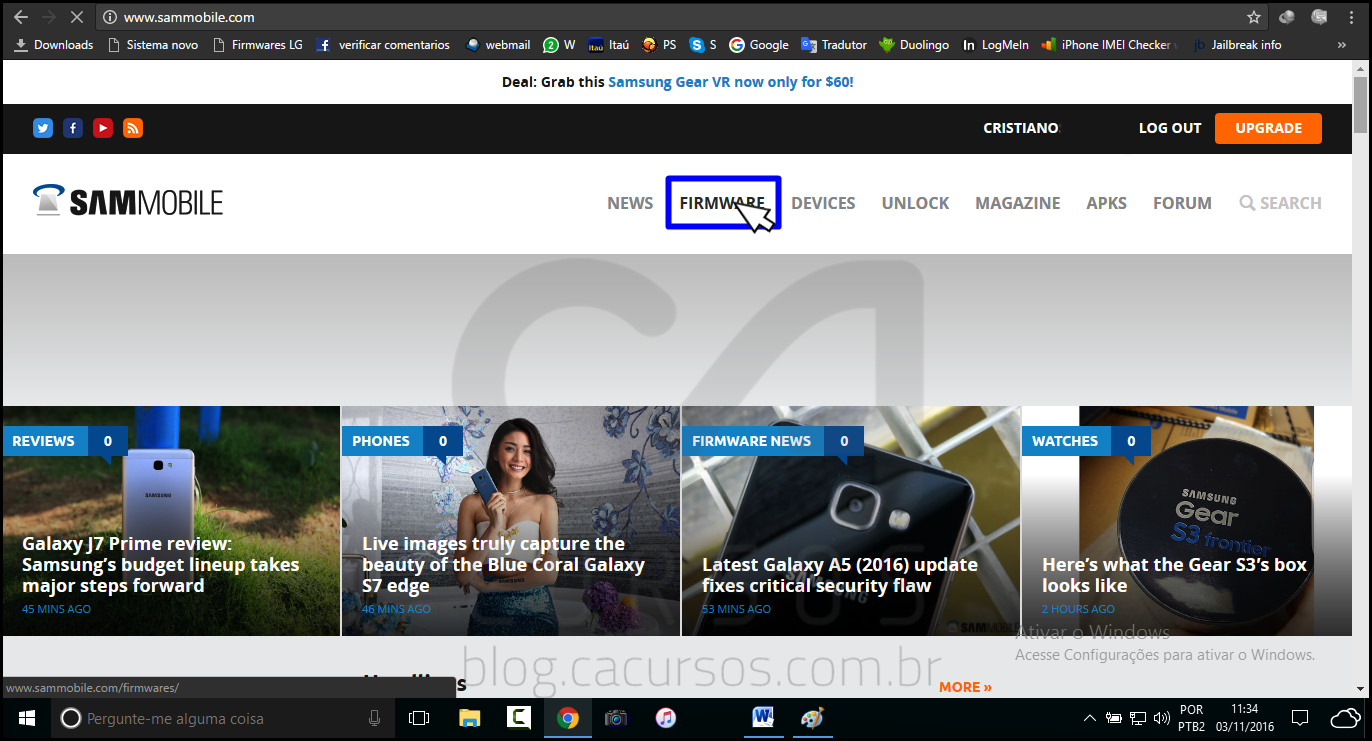Open the NEWS menu item
The image size is (1372, 741).
[630, 203]
